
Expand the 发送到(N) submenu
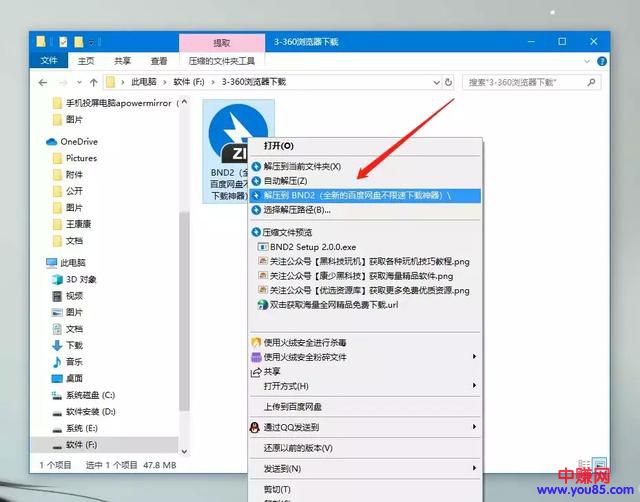coord(365,469)
